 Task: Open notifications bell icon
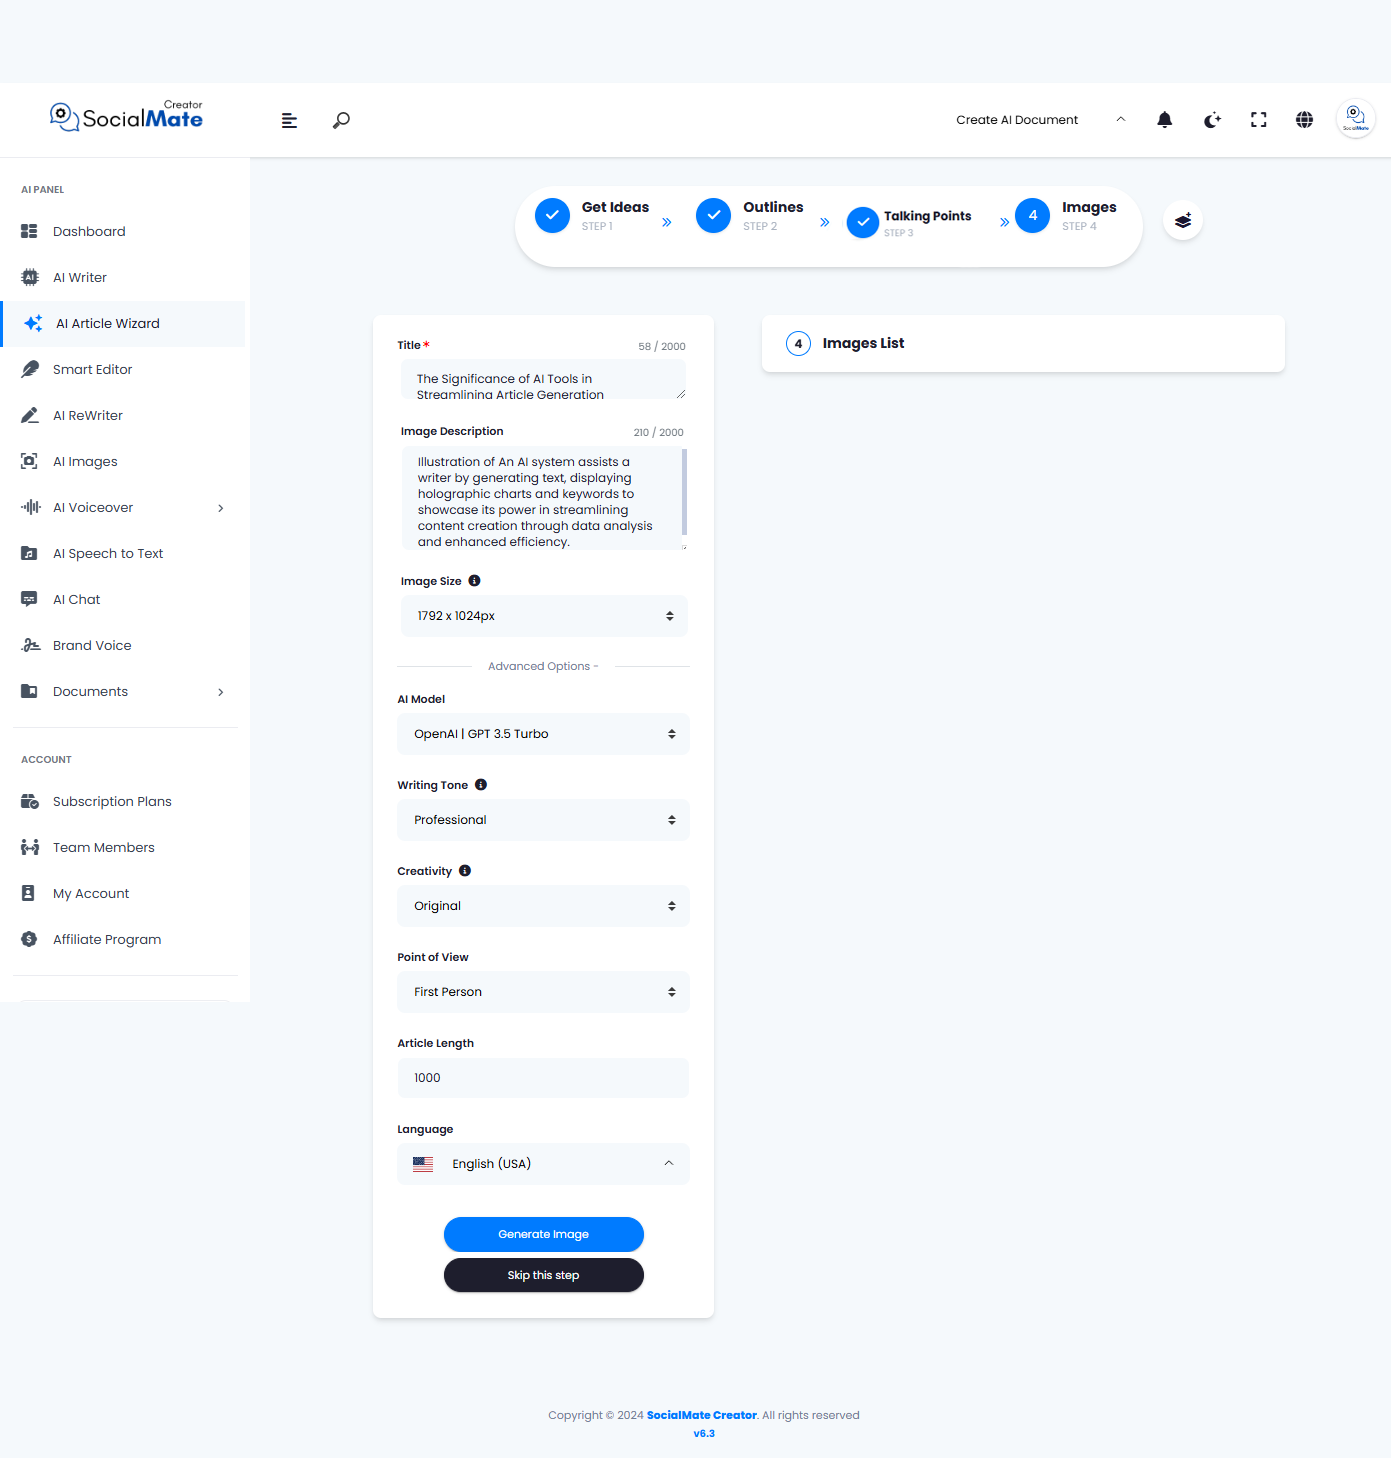click(1165, 120)
